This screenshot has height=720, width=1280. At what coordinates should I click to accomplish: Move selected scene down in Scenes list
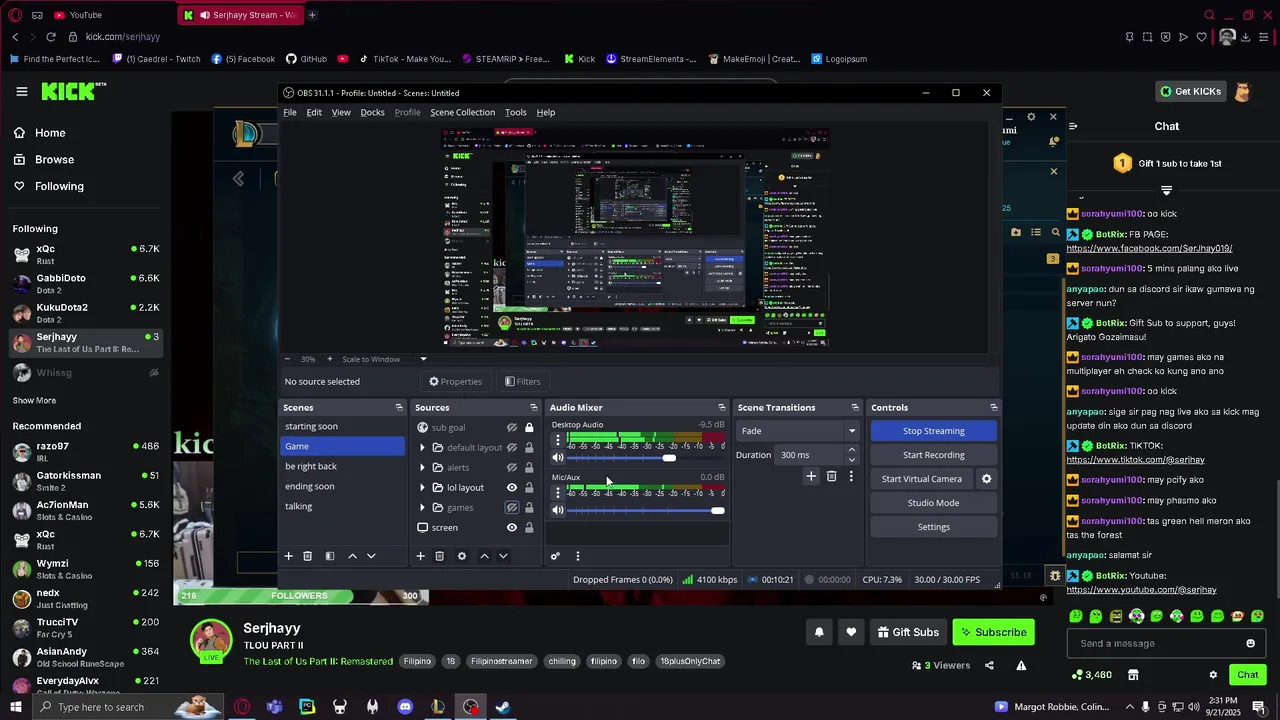click(371, 556)
